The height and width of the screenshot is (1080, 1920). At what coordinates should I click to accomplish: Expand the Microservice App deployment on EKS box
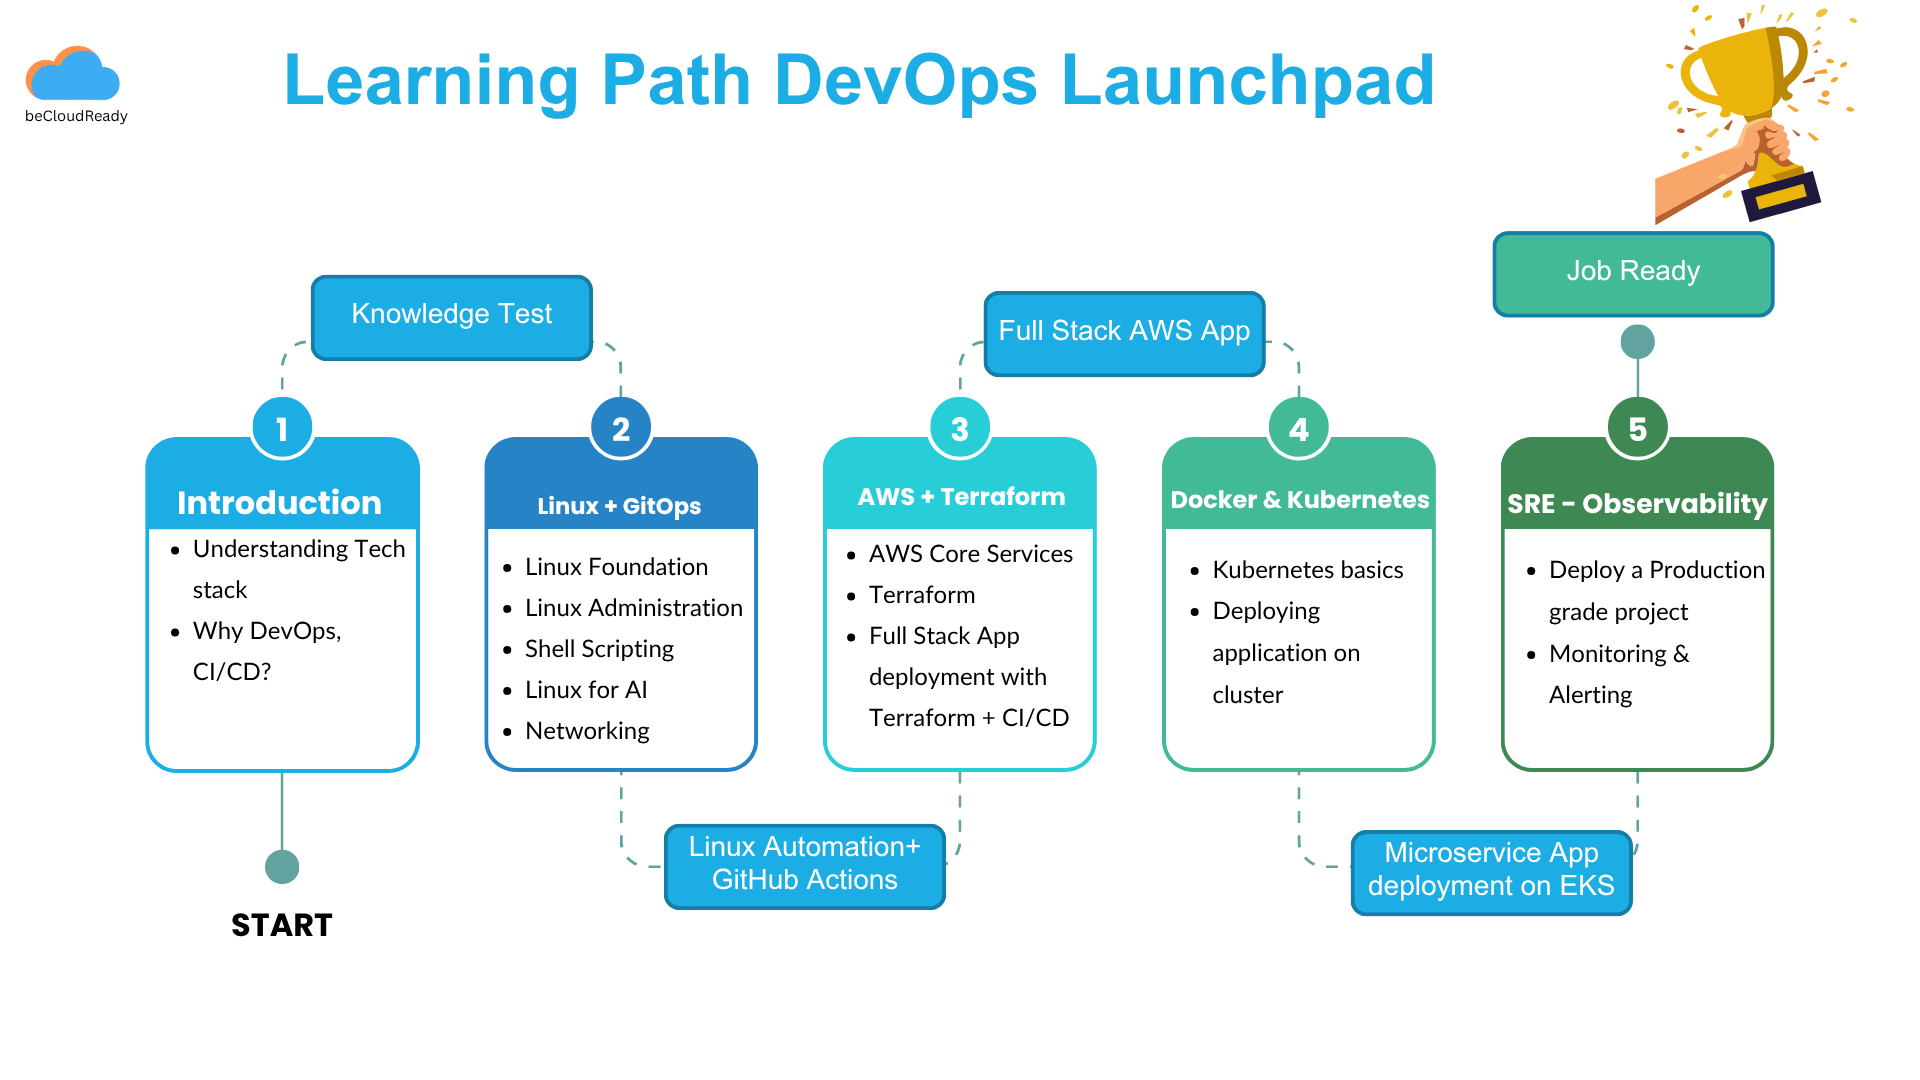click(x=1491, y=869)
